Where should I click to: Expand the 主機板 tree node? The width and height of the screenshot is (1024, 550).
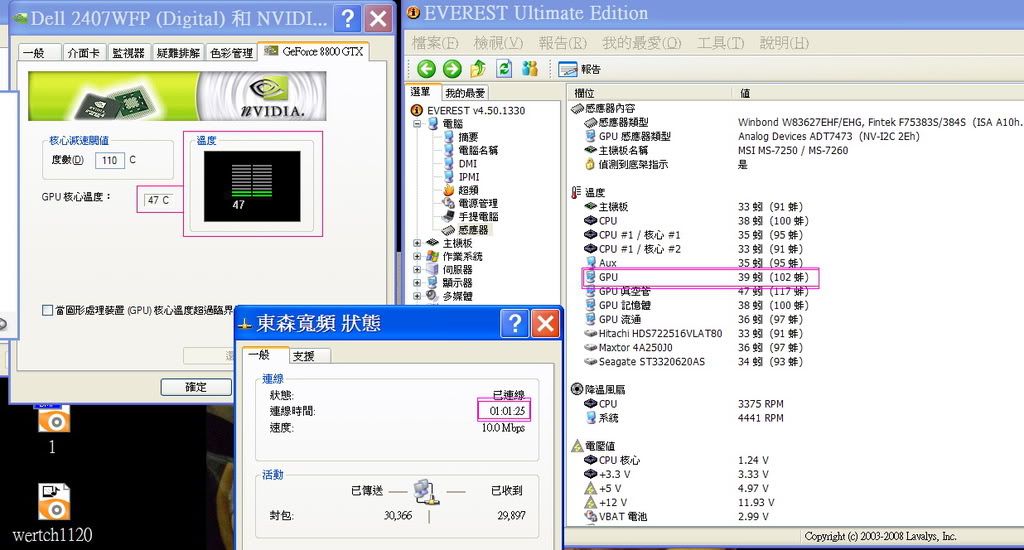coord(417,243)
